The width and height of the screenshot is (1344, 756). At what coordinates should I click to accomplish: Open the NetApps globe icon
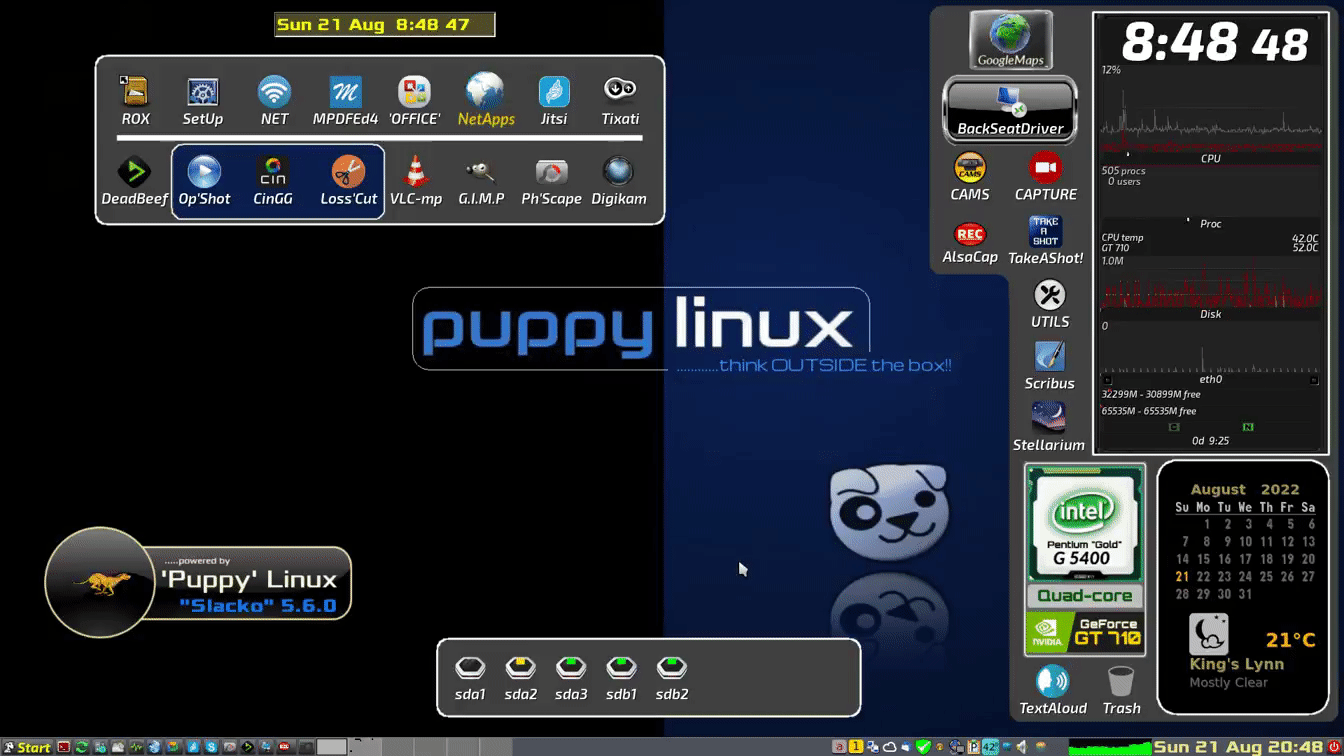486,101
